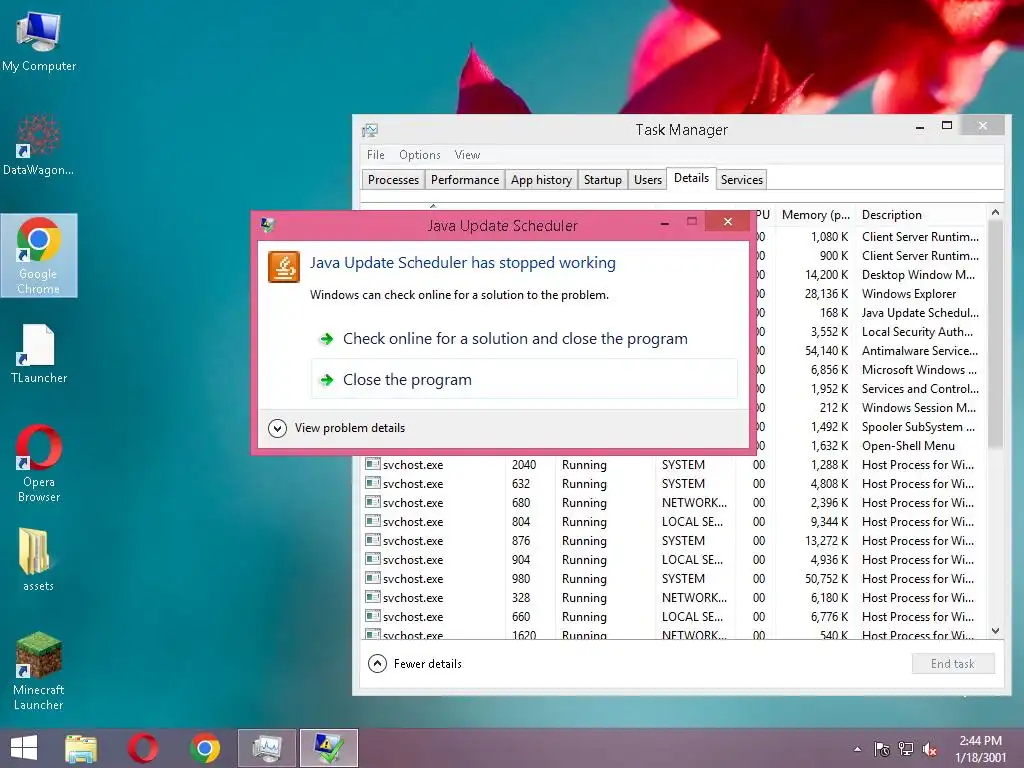Switch to Task Manager taskbar button
The width and height of the screenshot is (1024, 768).
266,748
